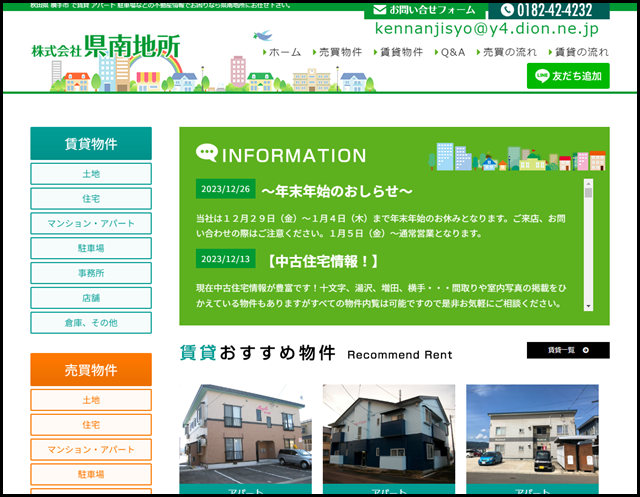The width and height of the screenshot is (640, 497).
Task: Click the 2023/12/26 date label
Action: pos(225,189)
